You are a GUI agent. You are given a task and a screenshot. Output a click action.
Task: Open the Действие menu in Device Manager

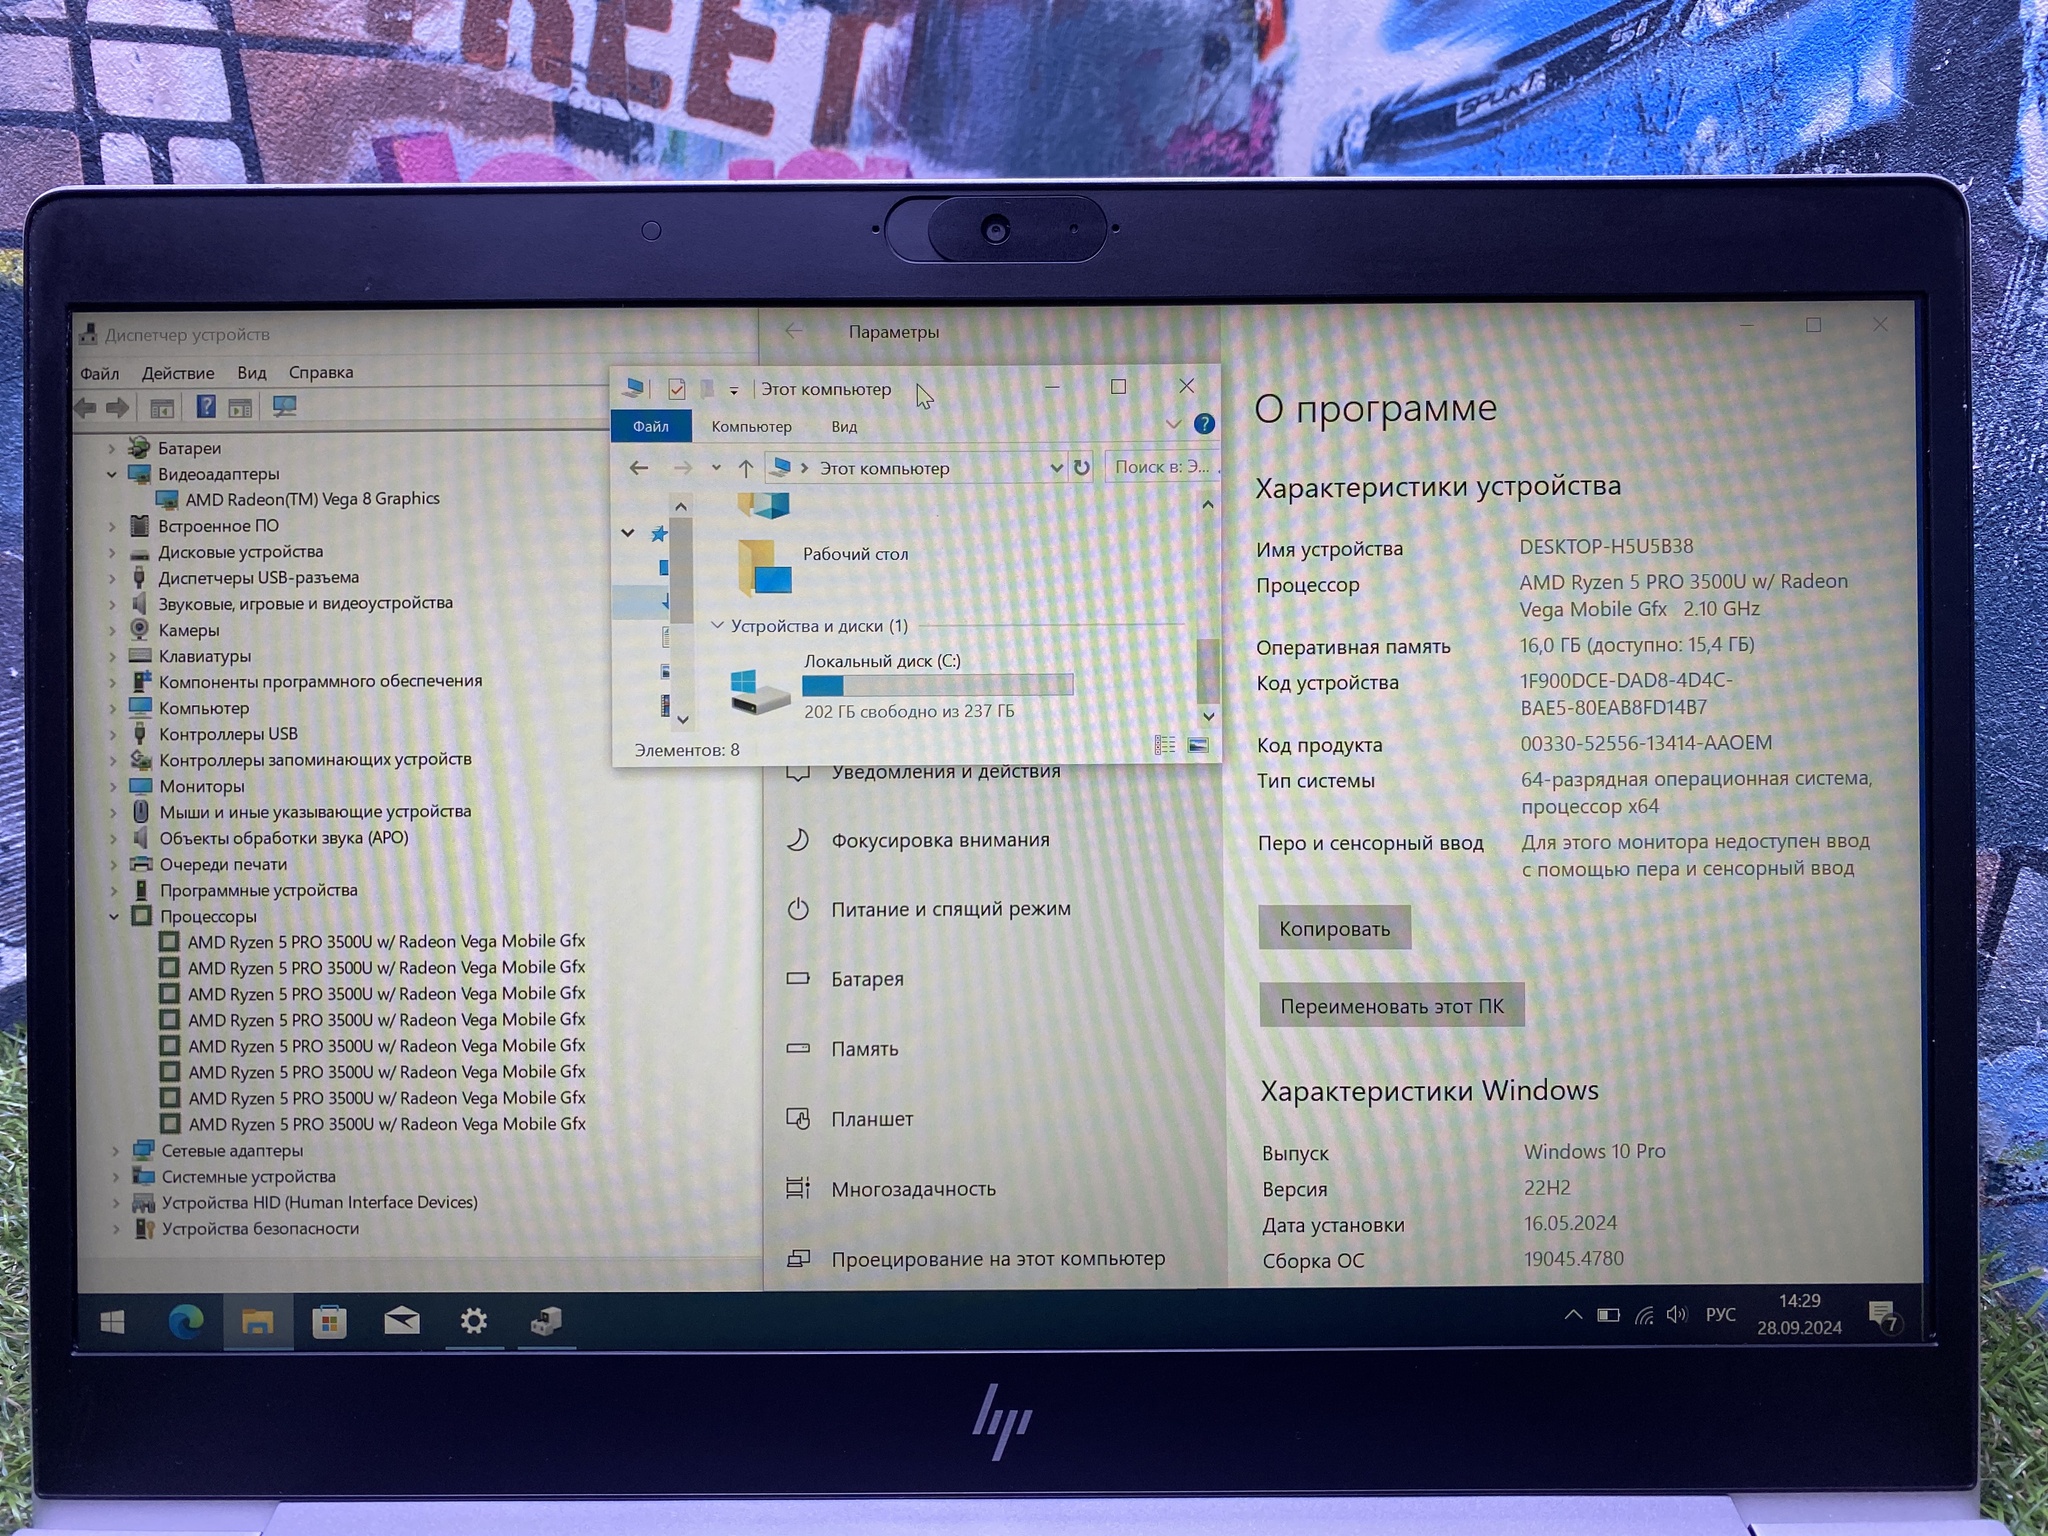[x=178, y=374]
